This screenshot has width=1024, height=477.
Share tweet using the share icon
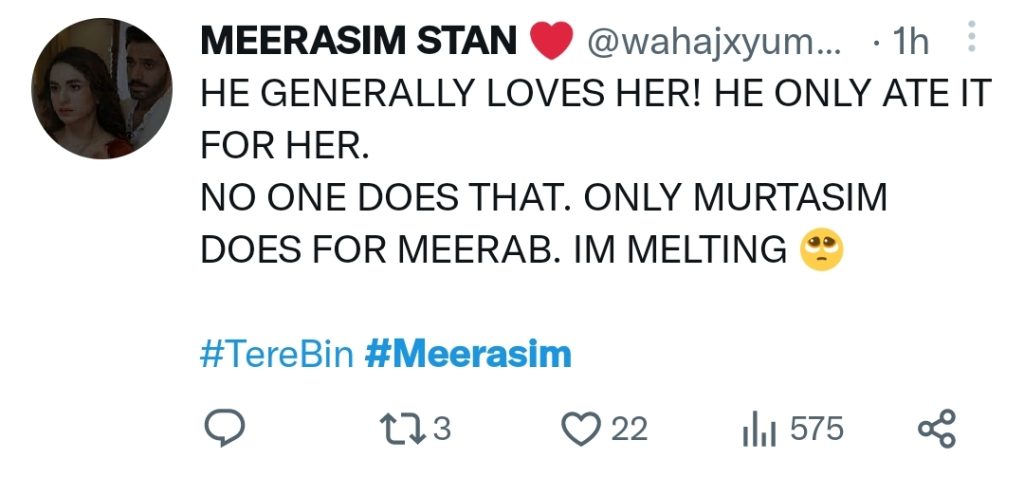[x=937, y=429]
